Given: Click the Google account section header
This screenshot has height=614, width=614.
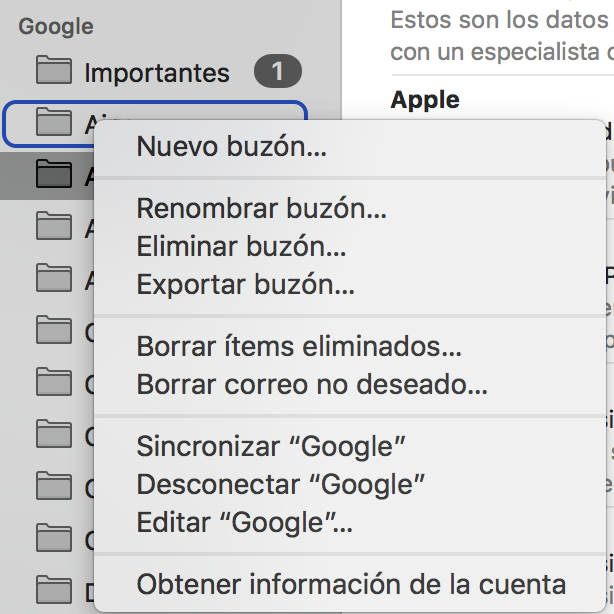Looking at the screenshot, I should pyautogui.click(x=56, y=26).
